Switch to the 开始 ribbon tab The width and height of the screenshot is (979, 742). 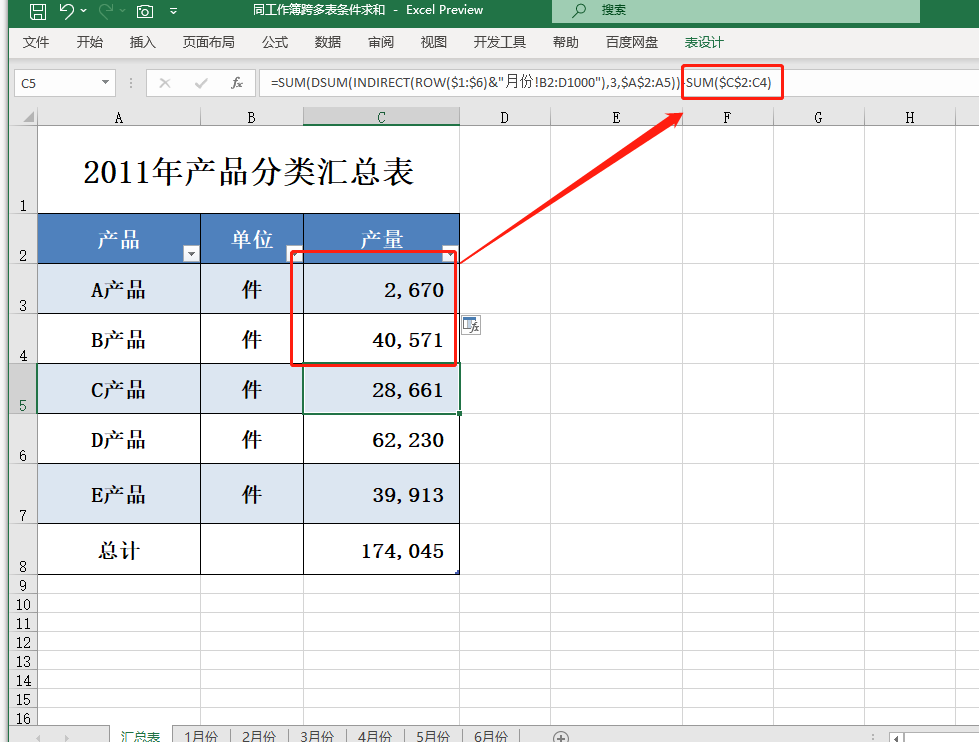click(x=89, y=42)
